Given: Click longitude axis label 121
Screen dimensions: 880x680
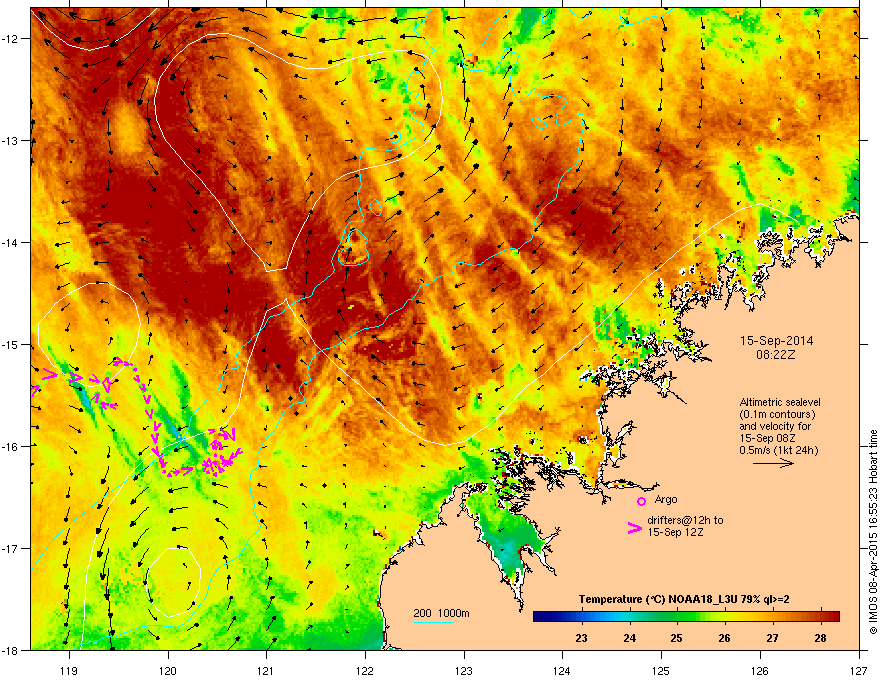Looking at the screenshot, I should coord(266,670).
